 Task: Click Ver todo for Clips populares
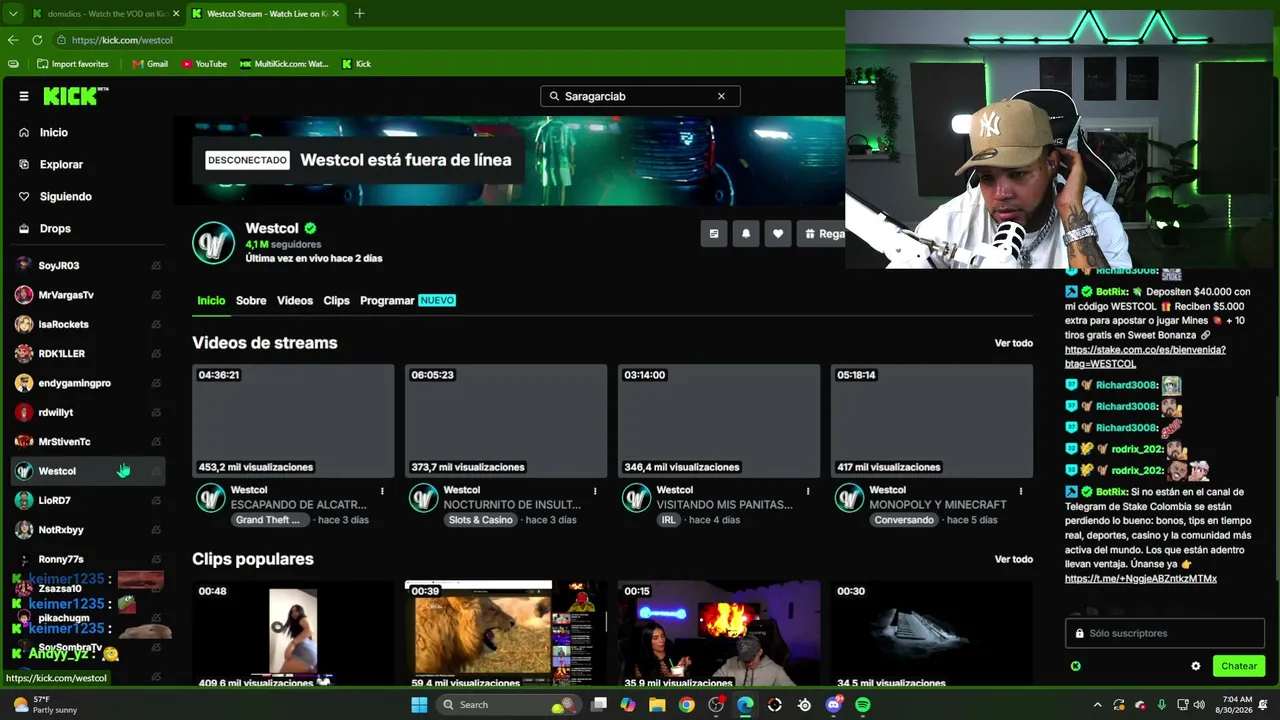pos(1014,559)
